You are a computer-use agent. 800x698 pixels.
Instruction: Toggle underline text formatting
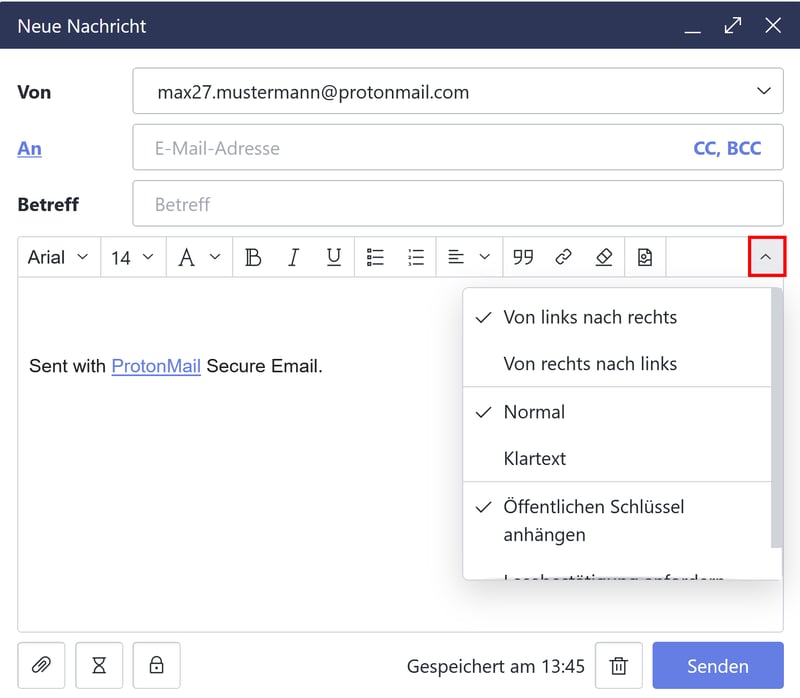[x=334, y=257]
